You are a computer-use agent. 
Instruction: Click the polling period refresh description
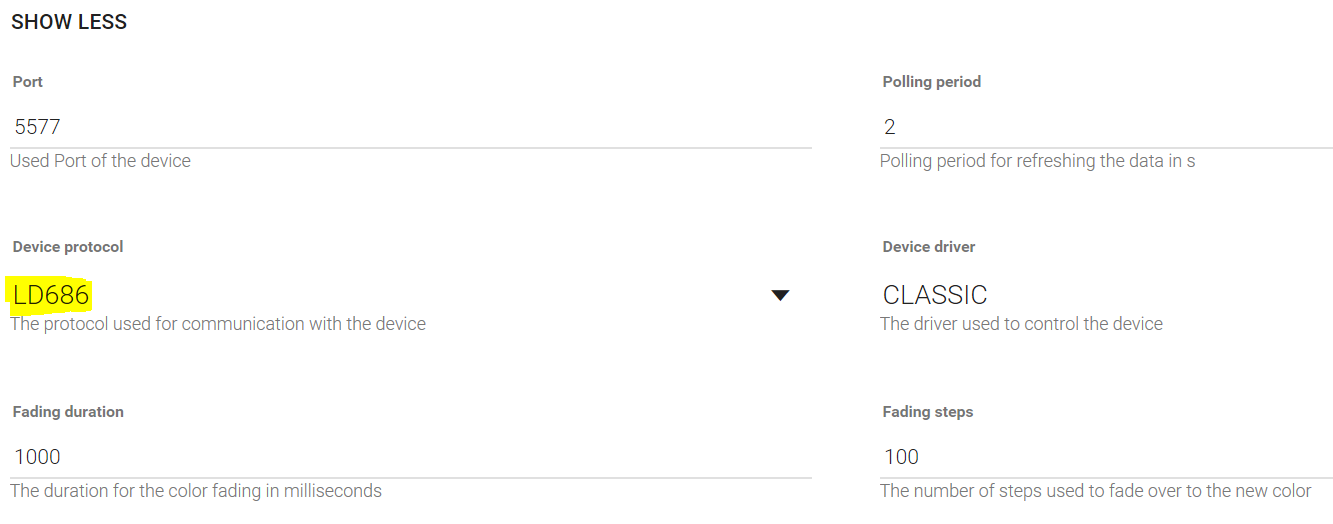(x=1037, y=161)
